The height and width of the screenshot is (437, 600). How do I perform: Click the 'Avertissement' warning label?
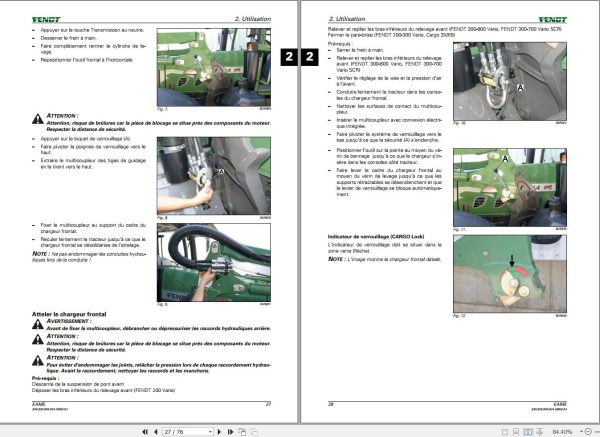[x=69, y=321]
